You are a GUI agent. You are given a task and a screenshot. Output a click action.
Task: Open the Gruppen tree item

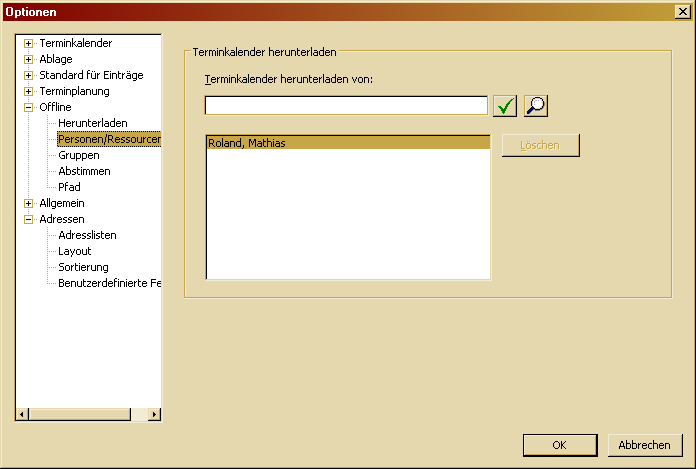click(79, 155)
